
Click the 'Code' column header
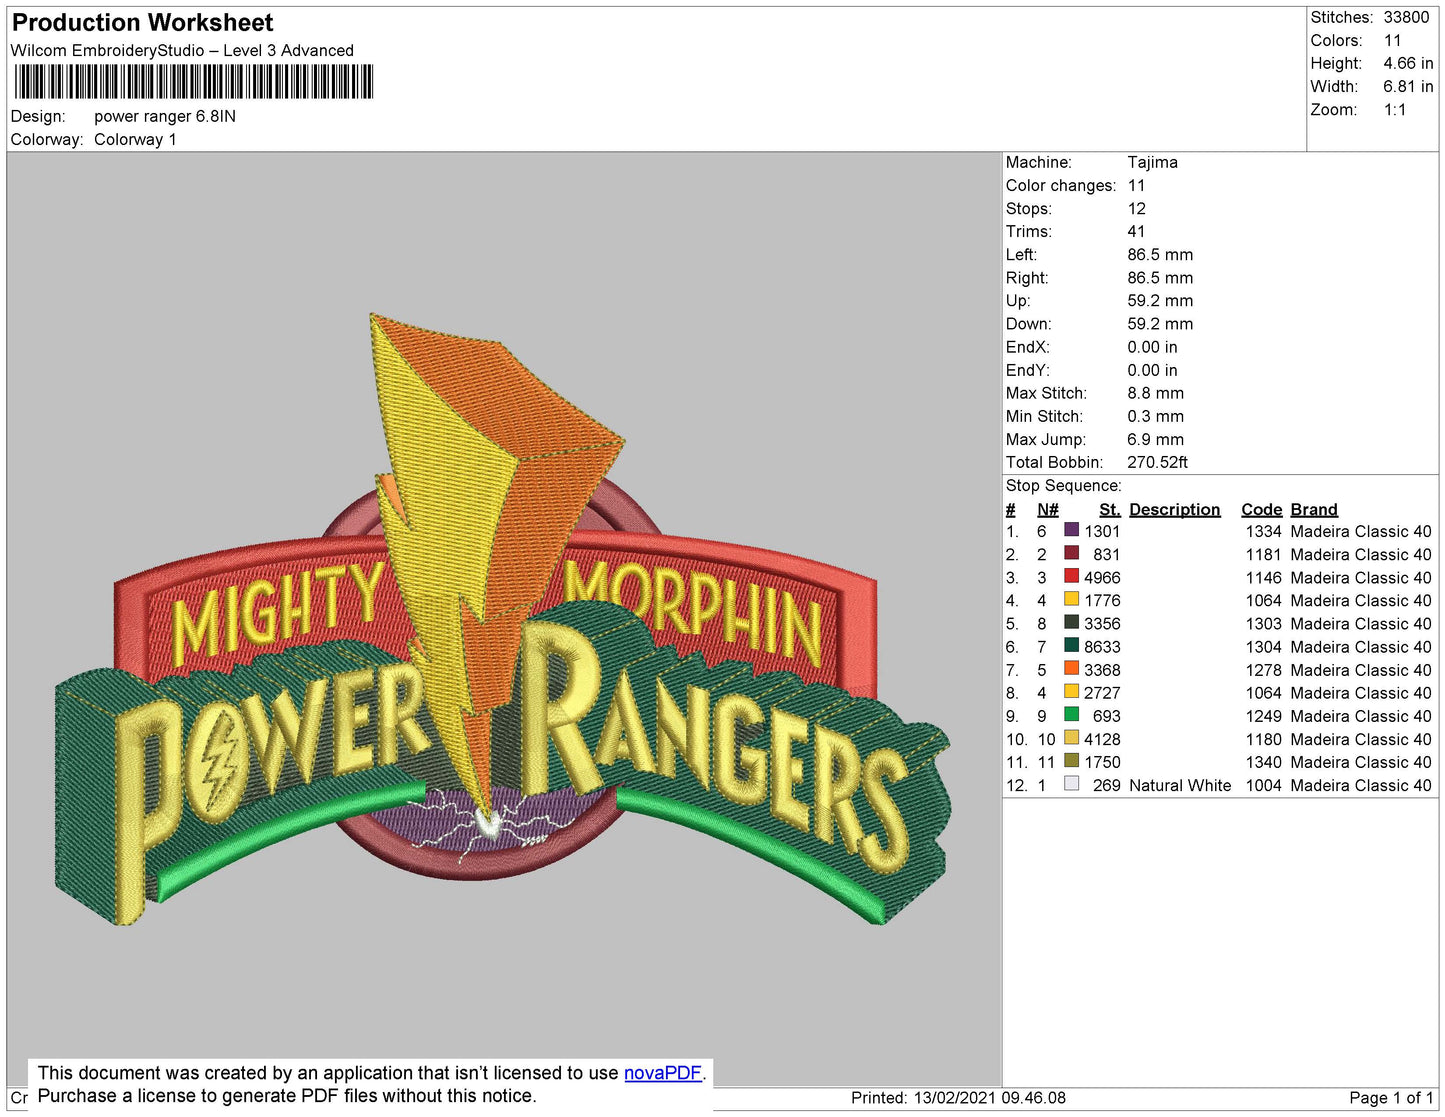(1262, 509)
